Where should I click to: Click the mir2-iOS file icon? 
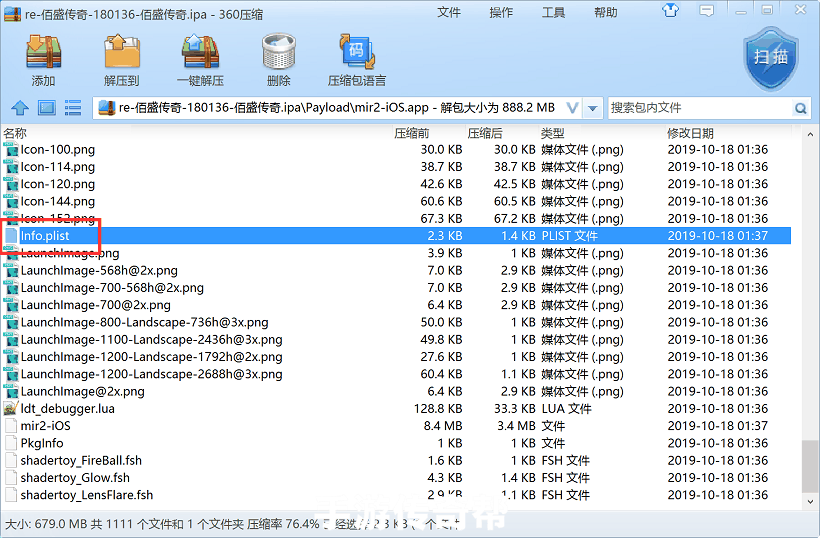pos(11,426)
